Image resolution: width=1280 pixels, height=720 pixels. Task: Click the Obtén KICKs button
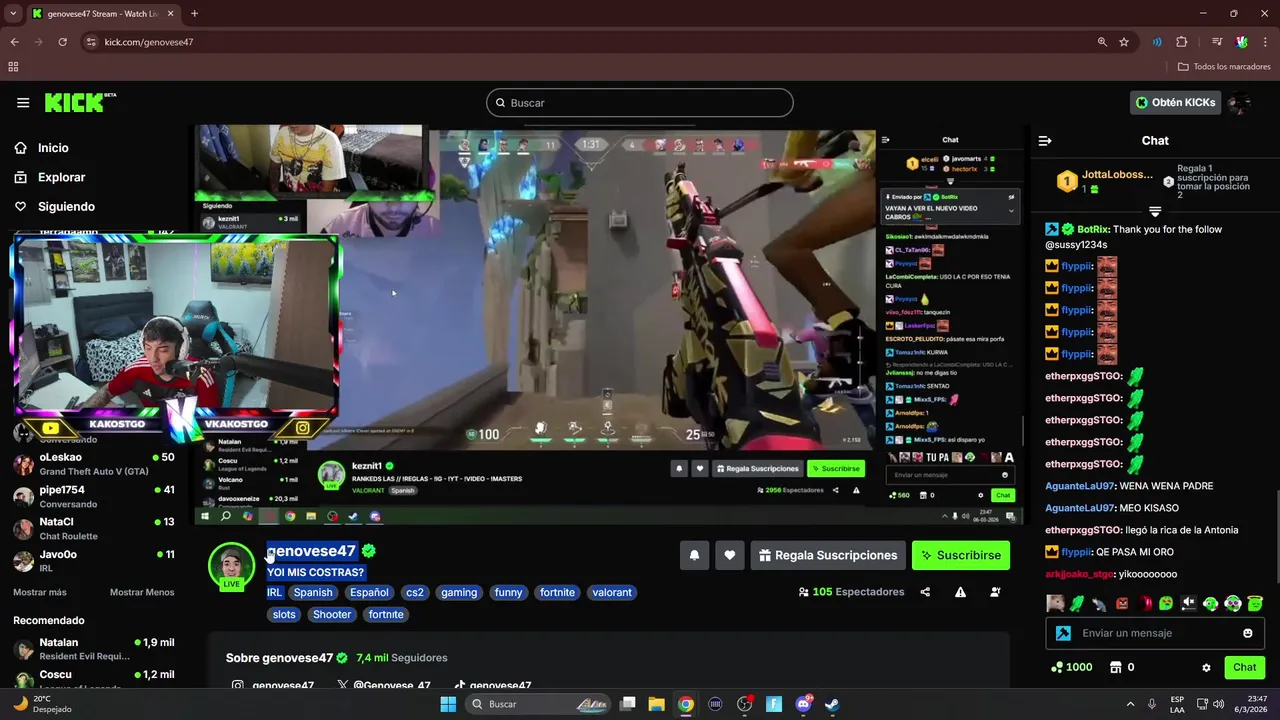(x=1175, y=102)
